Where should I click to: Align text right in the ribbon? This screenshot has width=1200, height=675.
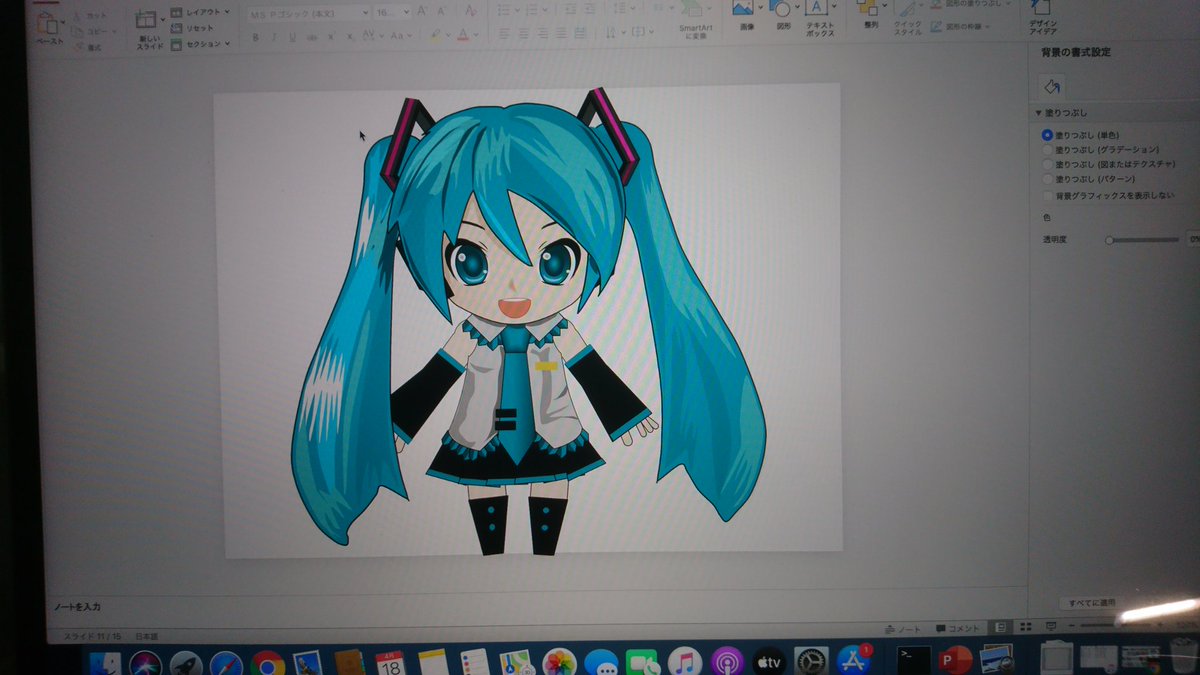click(x=542, y=33)
